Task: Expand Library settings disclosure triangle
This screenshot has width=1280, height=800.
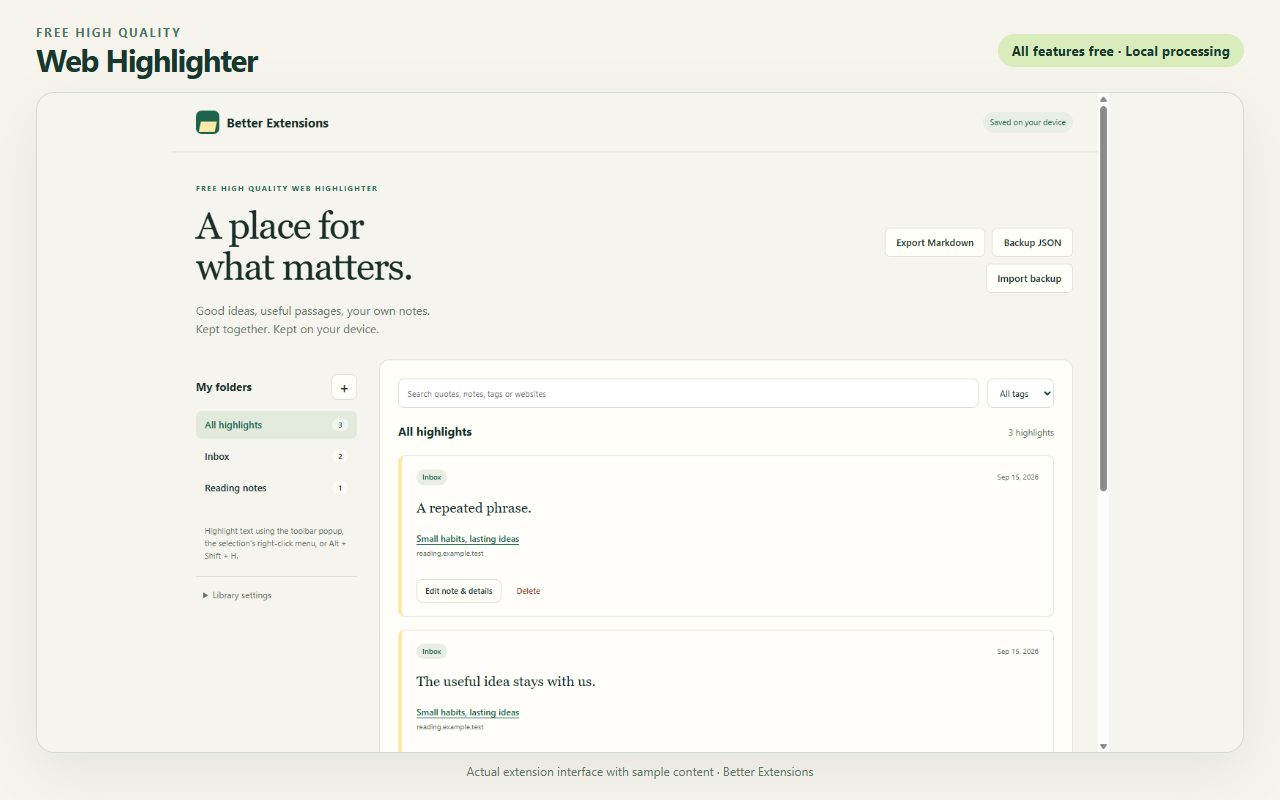Action: tap(206, 595)
